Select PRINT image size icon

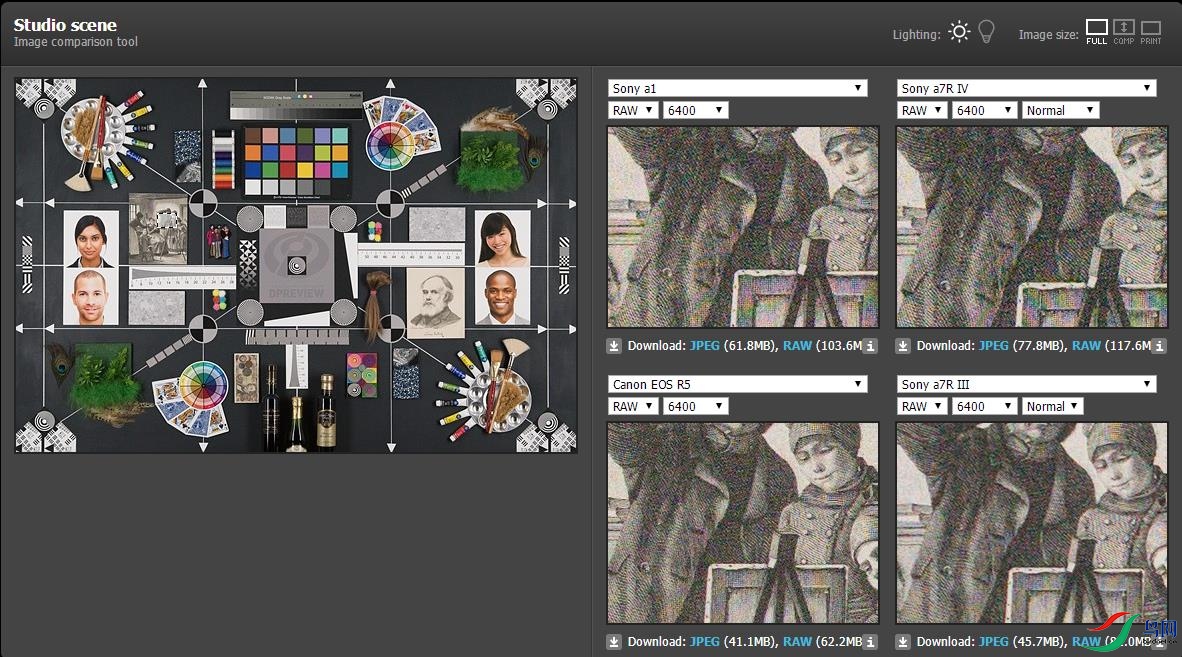point(1151,30)
